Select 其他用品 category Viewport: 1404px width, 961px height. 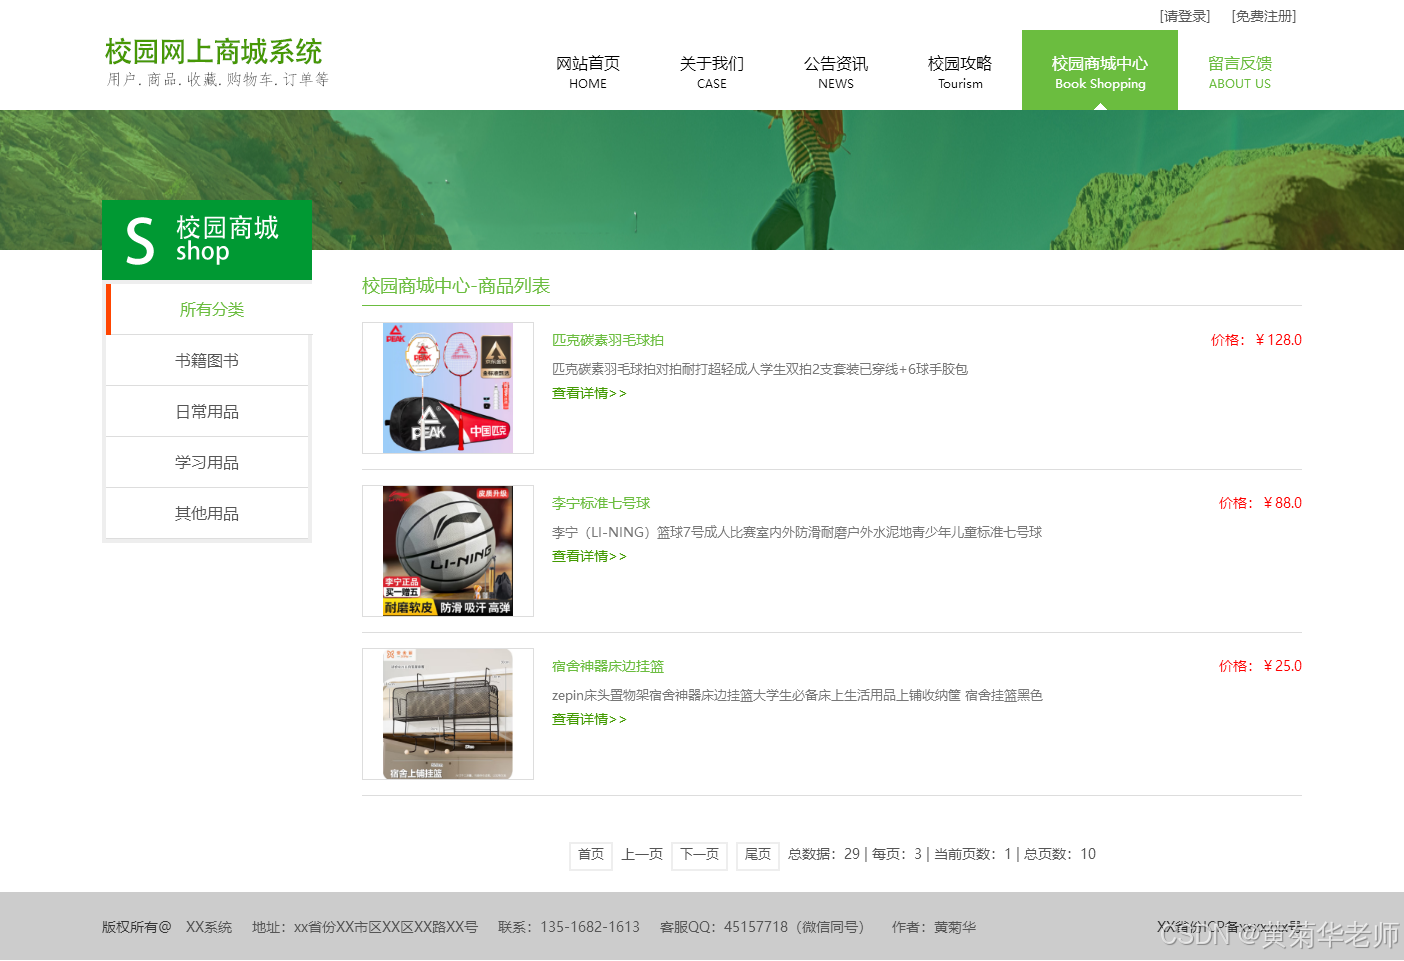point(207,513)
